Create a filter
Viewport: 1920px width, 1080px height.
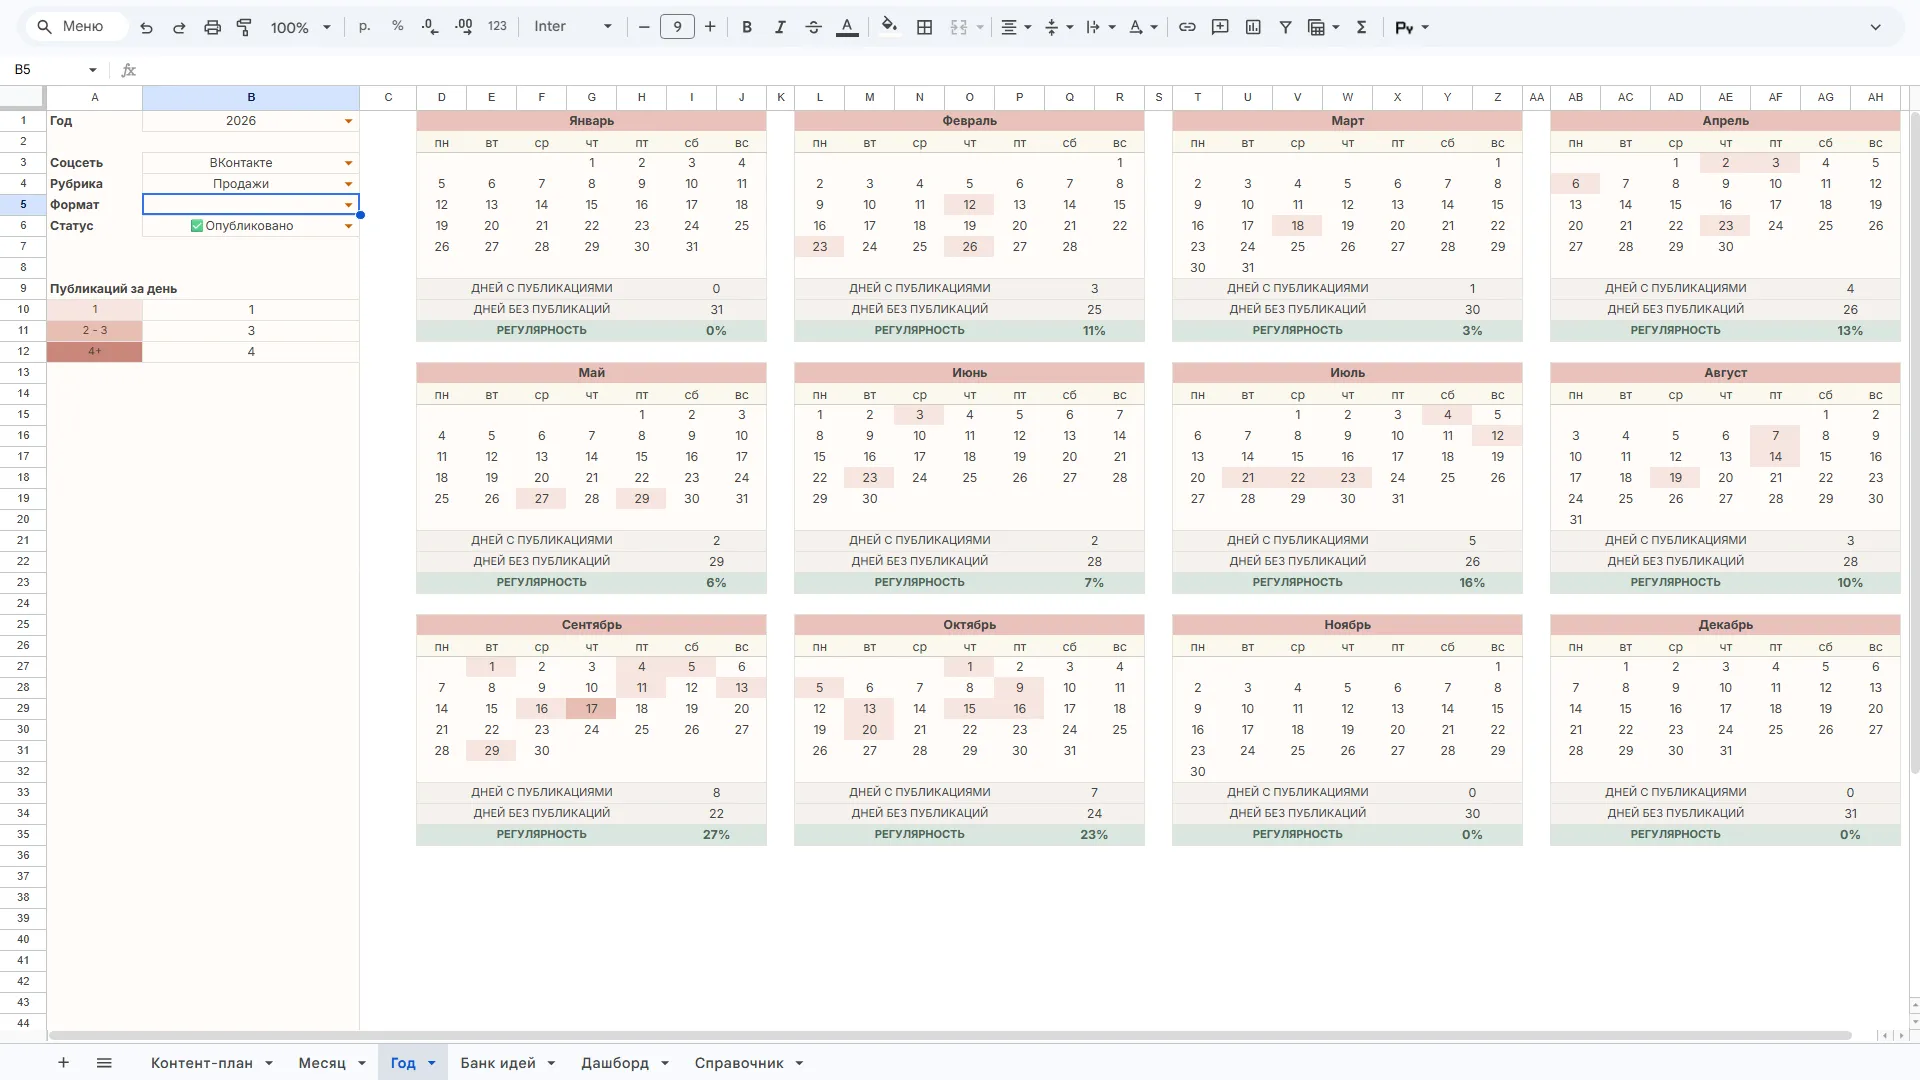click(1286, 27)
